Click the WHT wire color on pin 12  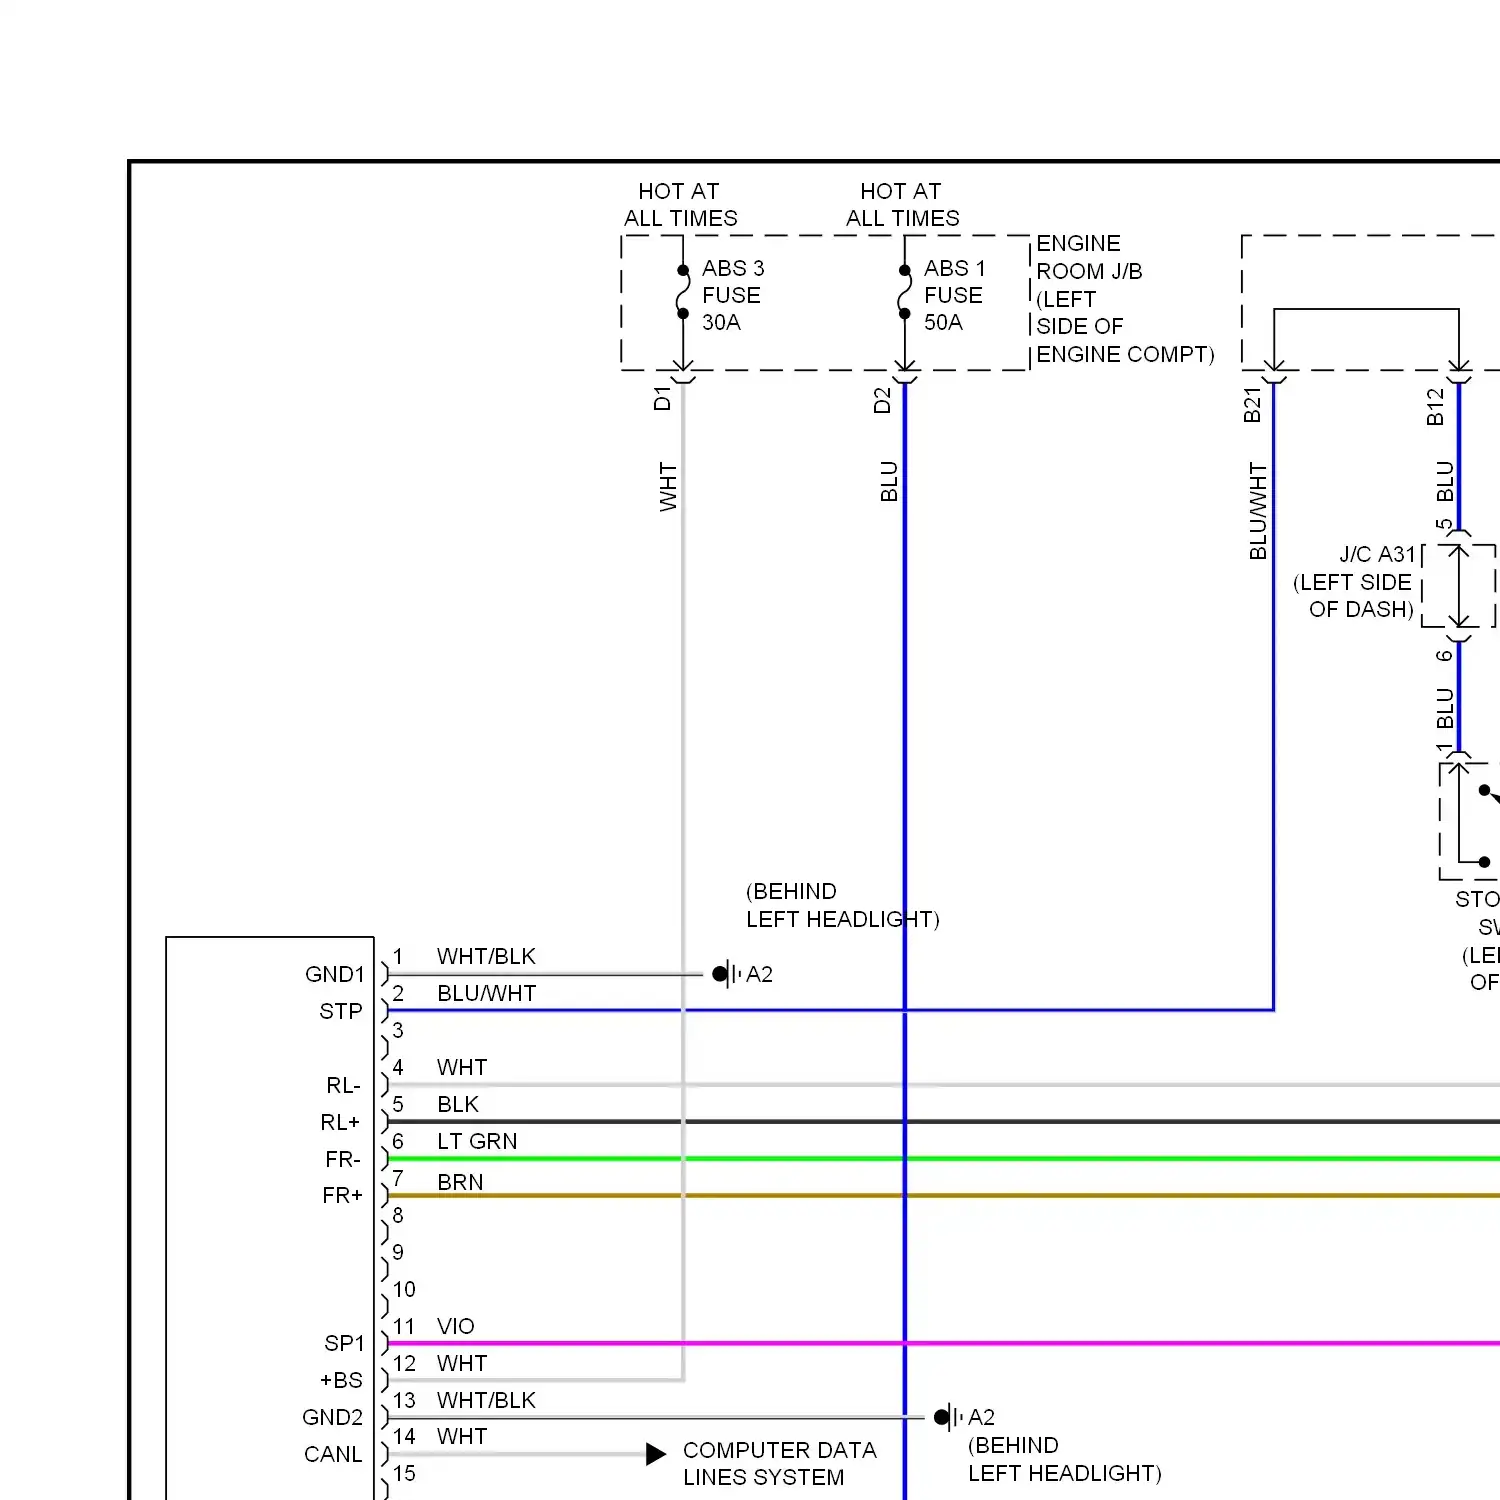(462, 1363)
